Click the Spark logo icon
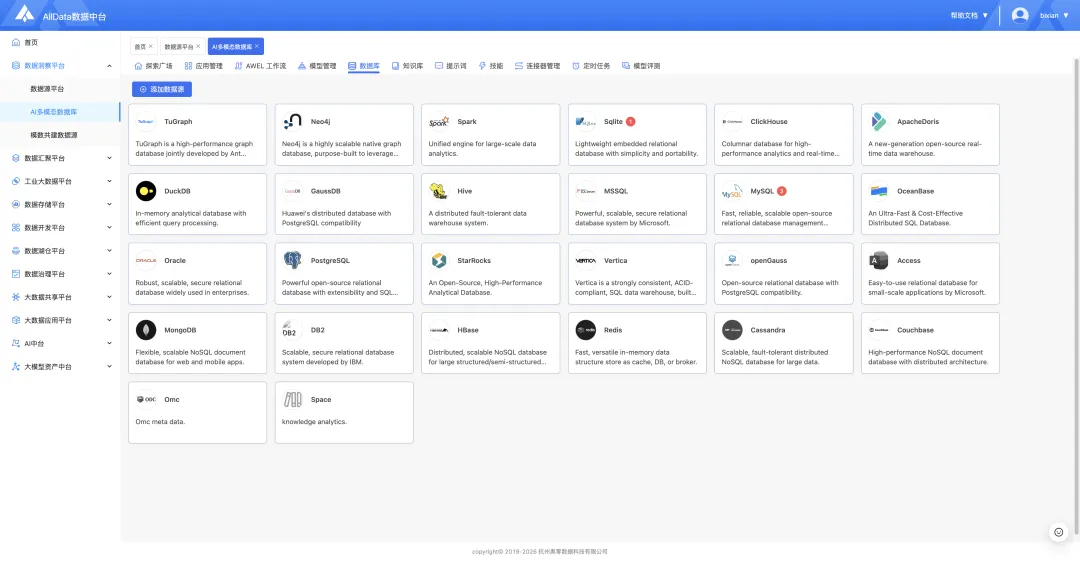 pos(439,121)
